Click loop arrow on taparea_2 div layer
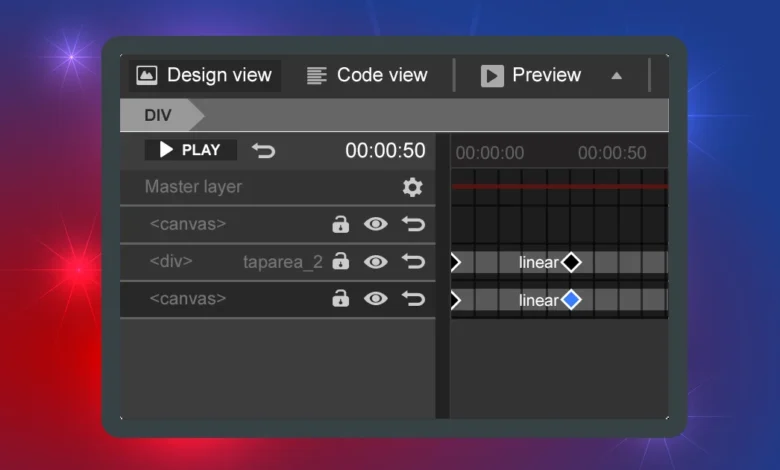The width and height of the screenshot is (780, 470). click(x=413, y=261)
